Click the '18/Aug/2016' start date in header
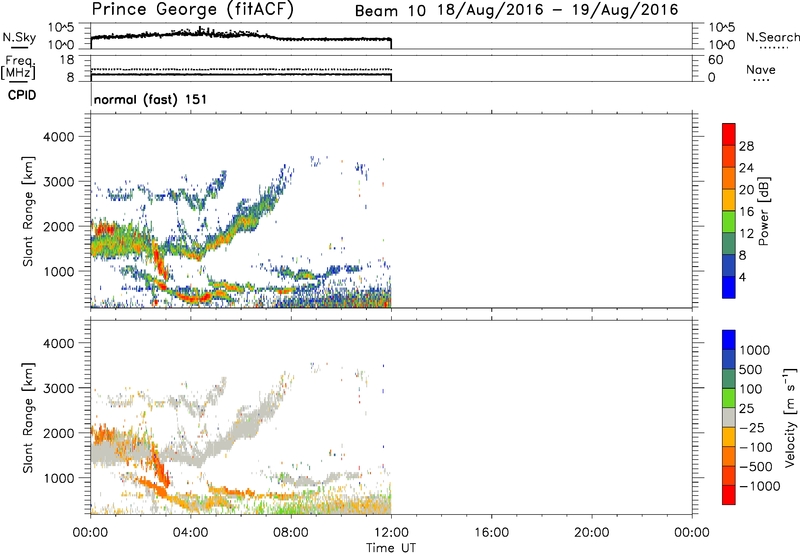Screen dimensions: 800x554 490,10
